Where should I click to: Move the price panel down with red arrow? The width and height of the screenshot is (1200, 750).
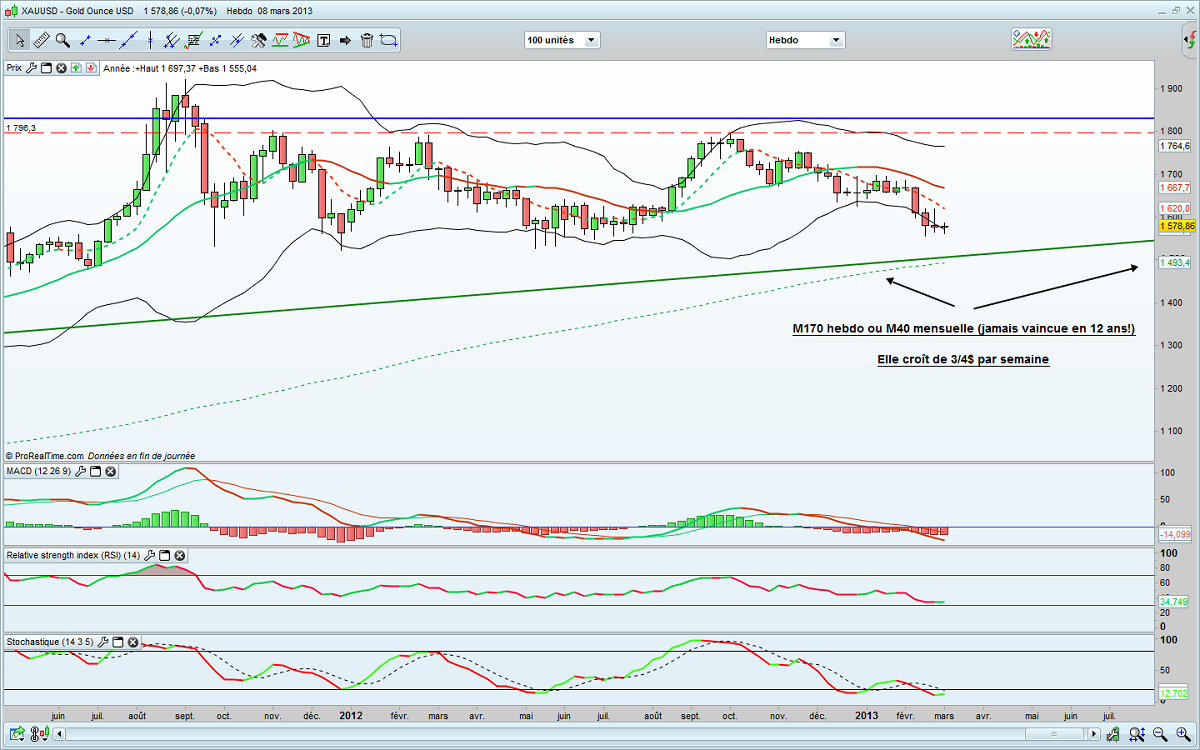click(91, 68)
